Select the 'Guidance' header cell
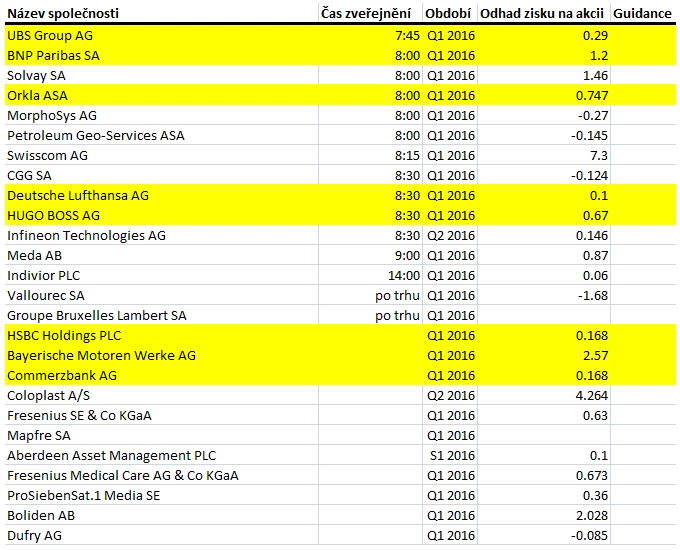 (x=642, y=13)
